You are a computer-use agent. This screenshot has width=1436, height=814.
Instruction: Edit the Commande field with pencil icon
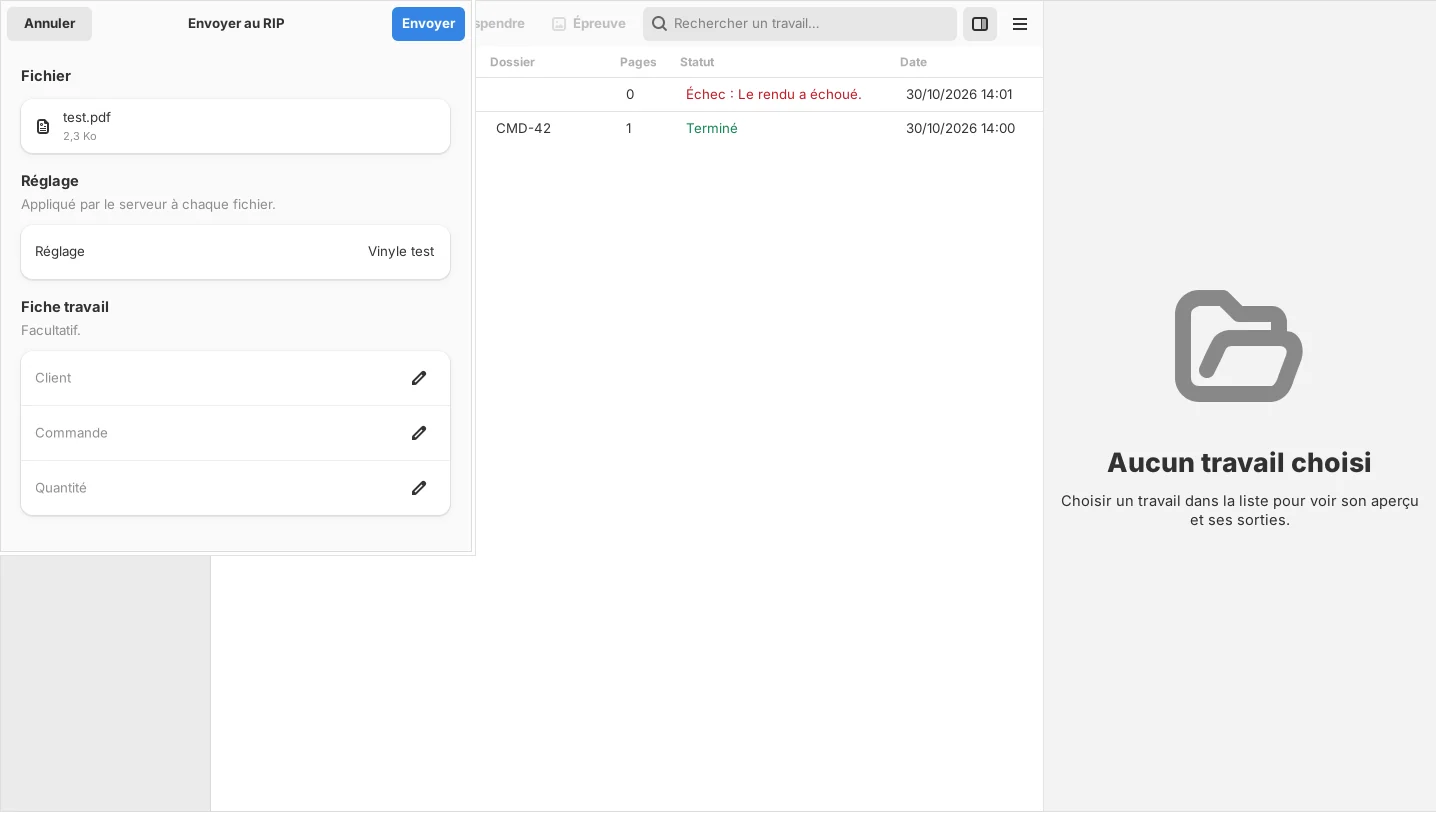419,433
